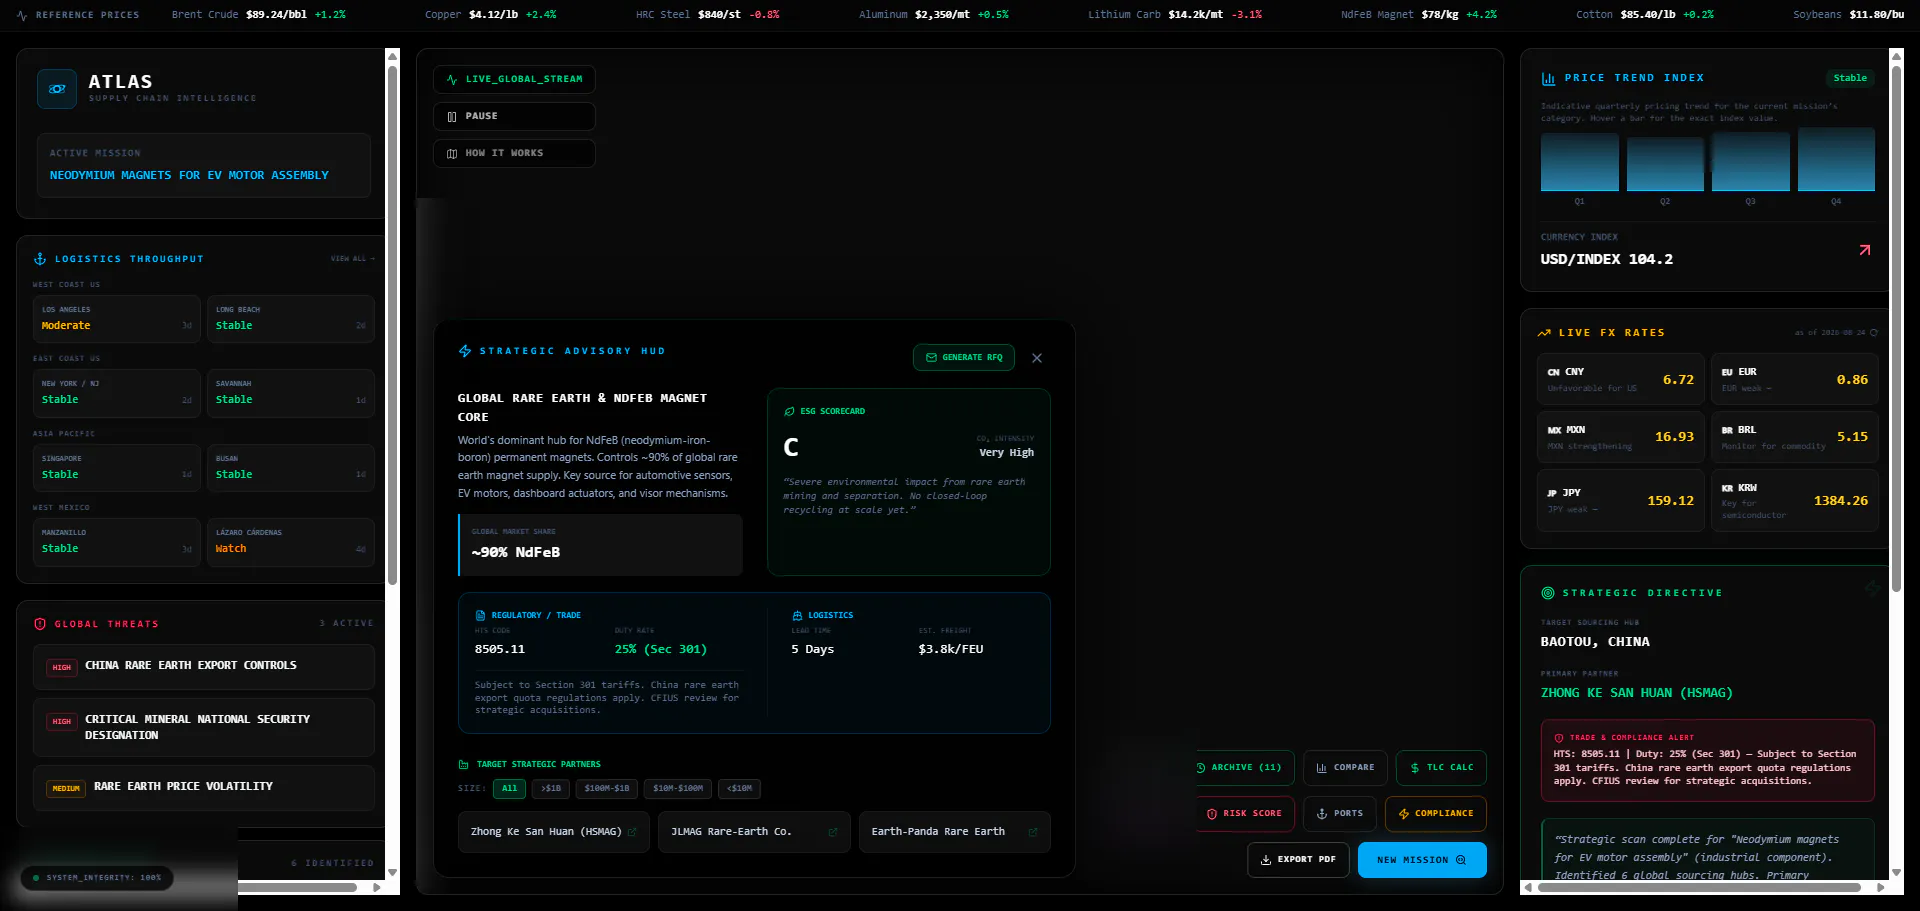Viewport: 1920px width, 911px height.
Task: Pause the live global stream
Action: 514,116
